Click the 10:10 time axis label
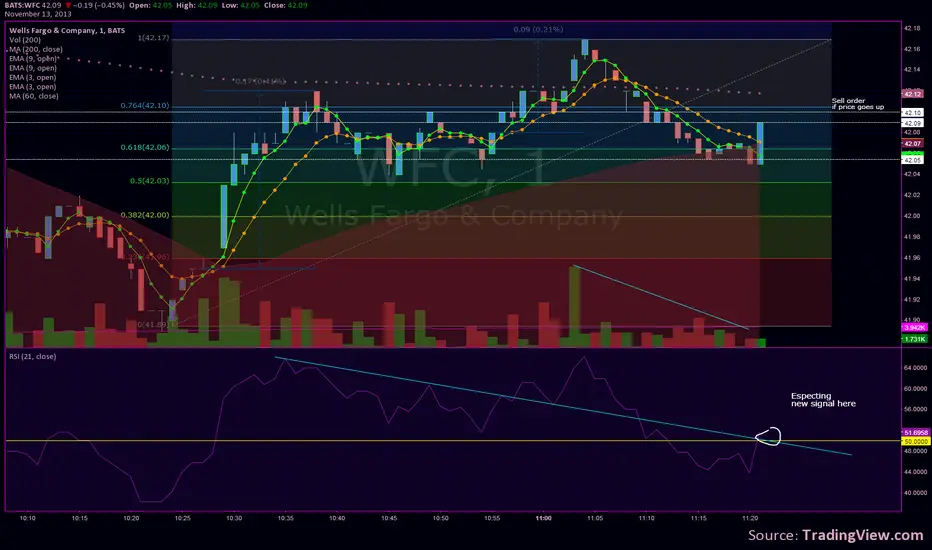932x550 pixels. pos(28,518)
